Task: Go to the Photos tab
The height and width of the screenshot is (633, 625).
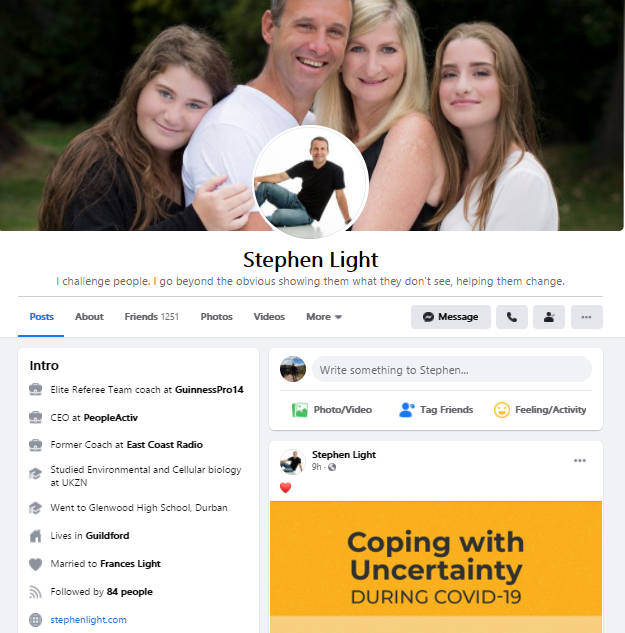Action: (x=216, y=317)
